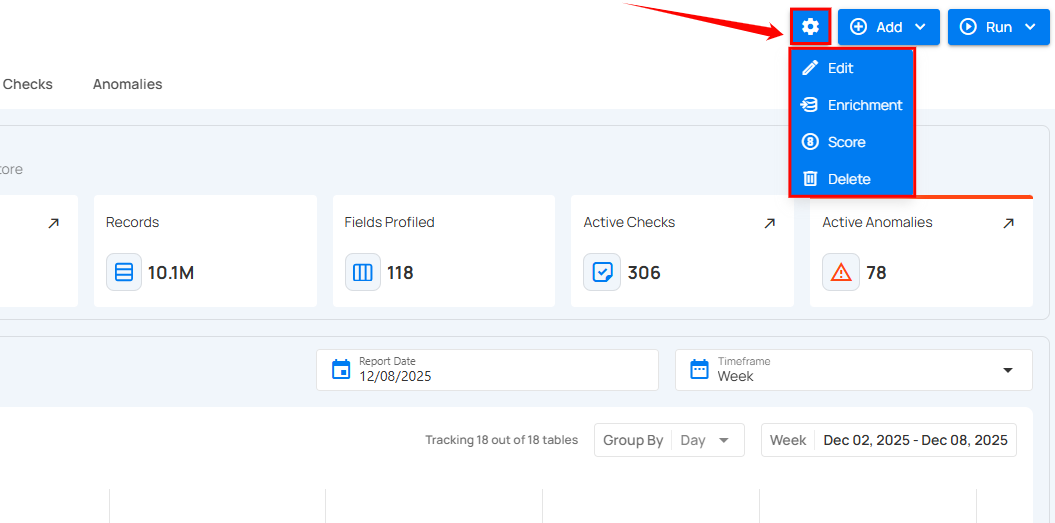Viewport: 1055px width, 523px height.
Task: Open Active Checks arrow link
Action: tap(769, 223)
